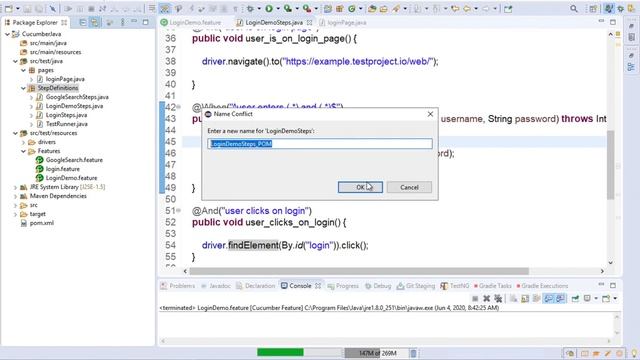The image size is (640, 360).
Task: Click the New Java Package icon in toolbar
Action: pyautogui.click(x=340, y=9)
